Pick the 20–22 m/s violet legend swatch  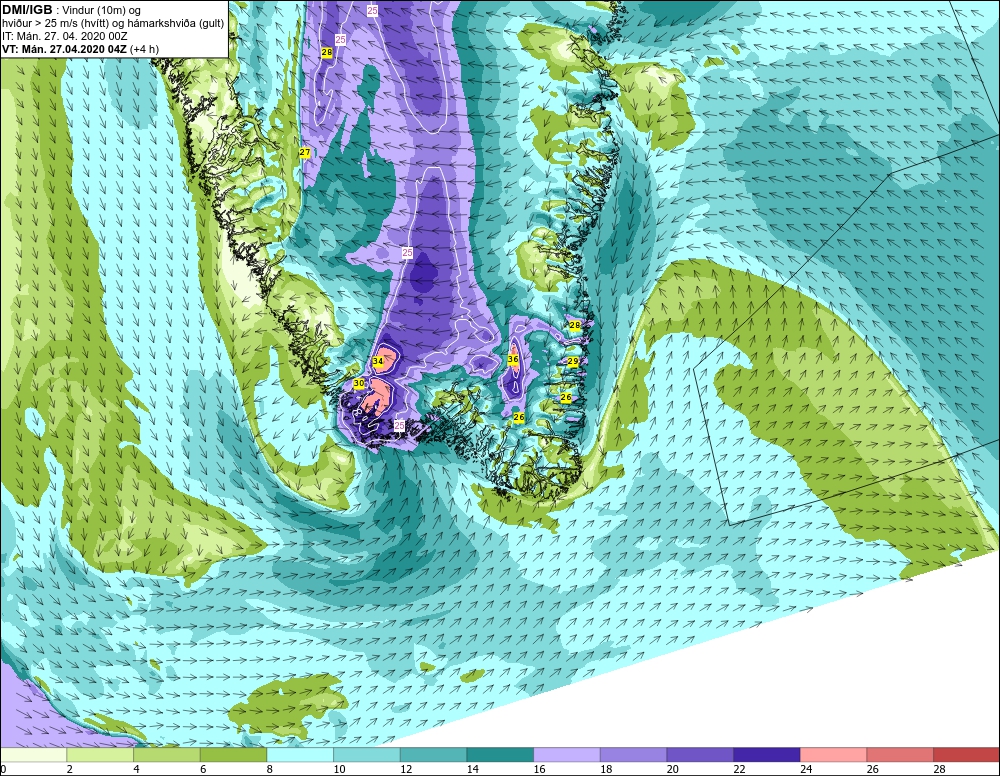700,755
